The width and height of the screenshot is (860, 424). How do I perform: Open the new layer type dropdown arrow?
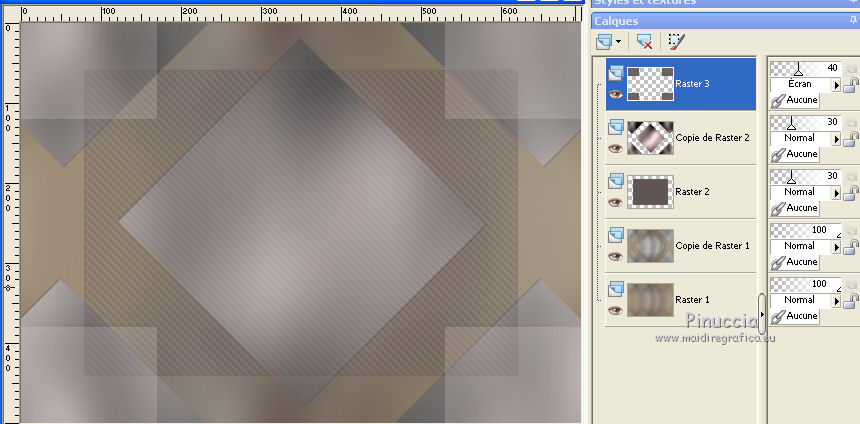(x=619, y=42)
